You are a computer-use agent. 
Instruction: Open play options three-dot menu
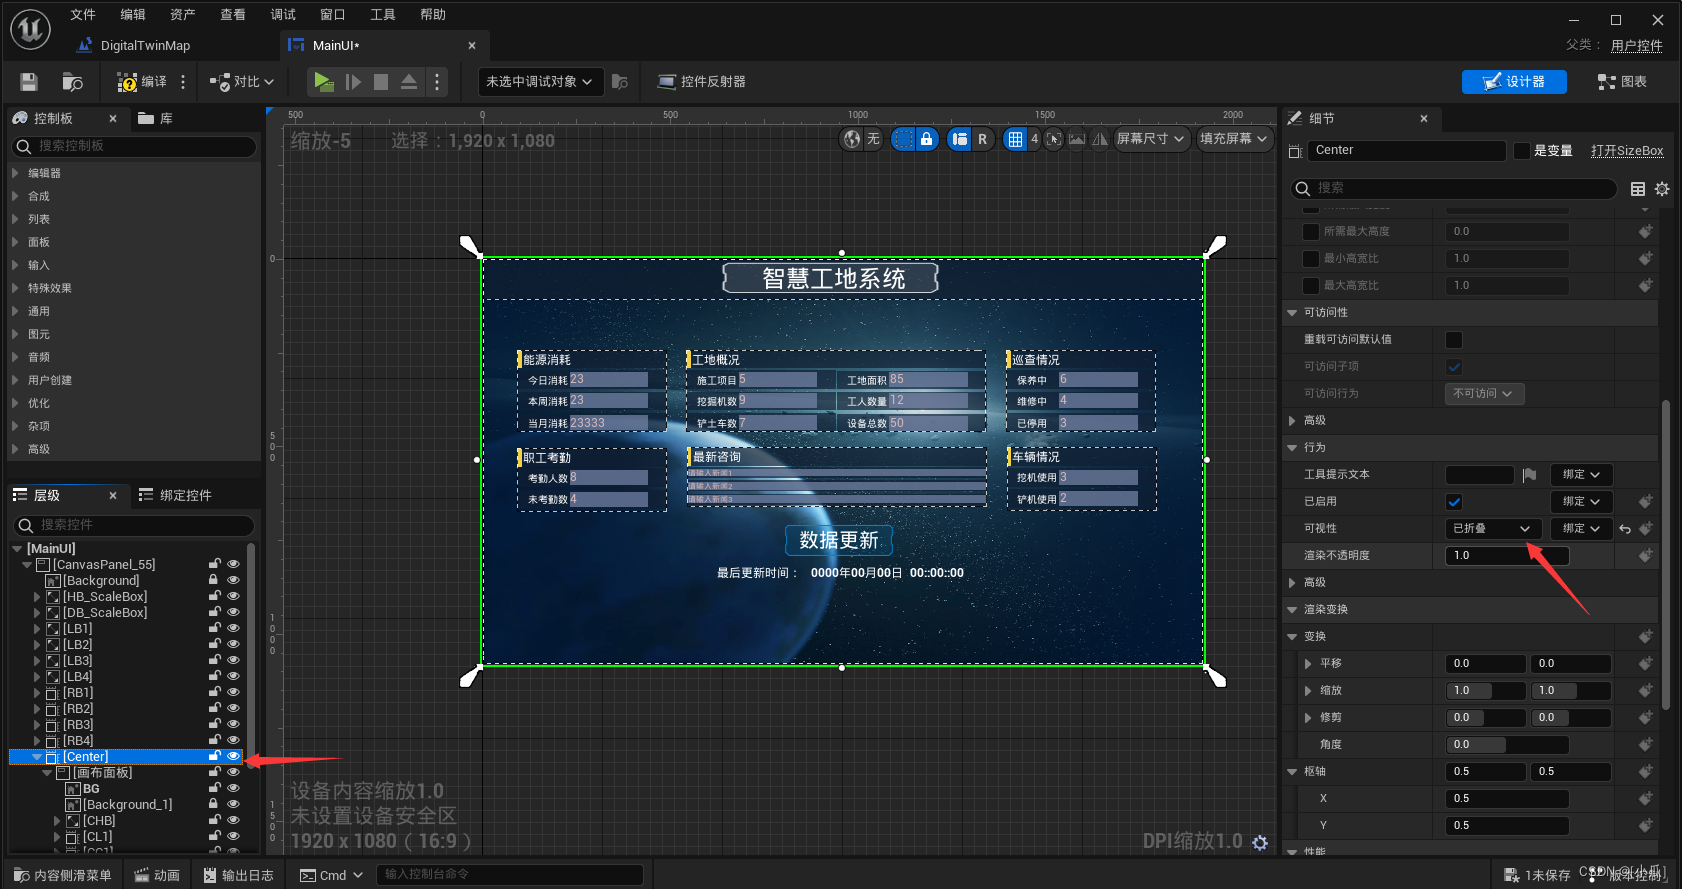click(437, 82)
